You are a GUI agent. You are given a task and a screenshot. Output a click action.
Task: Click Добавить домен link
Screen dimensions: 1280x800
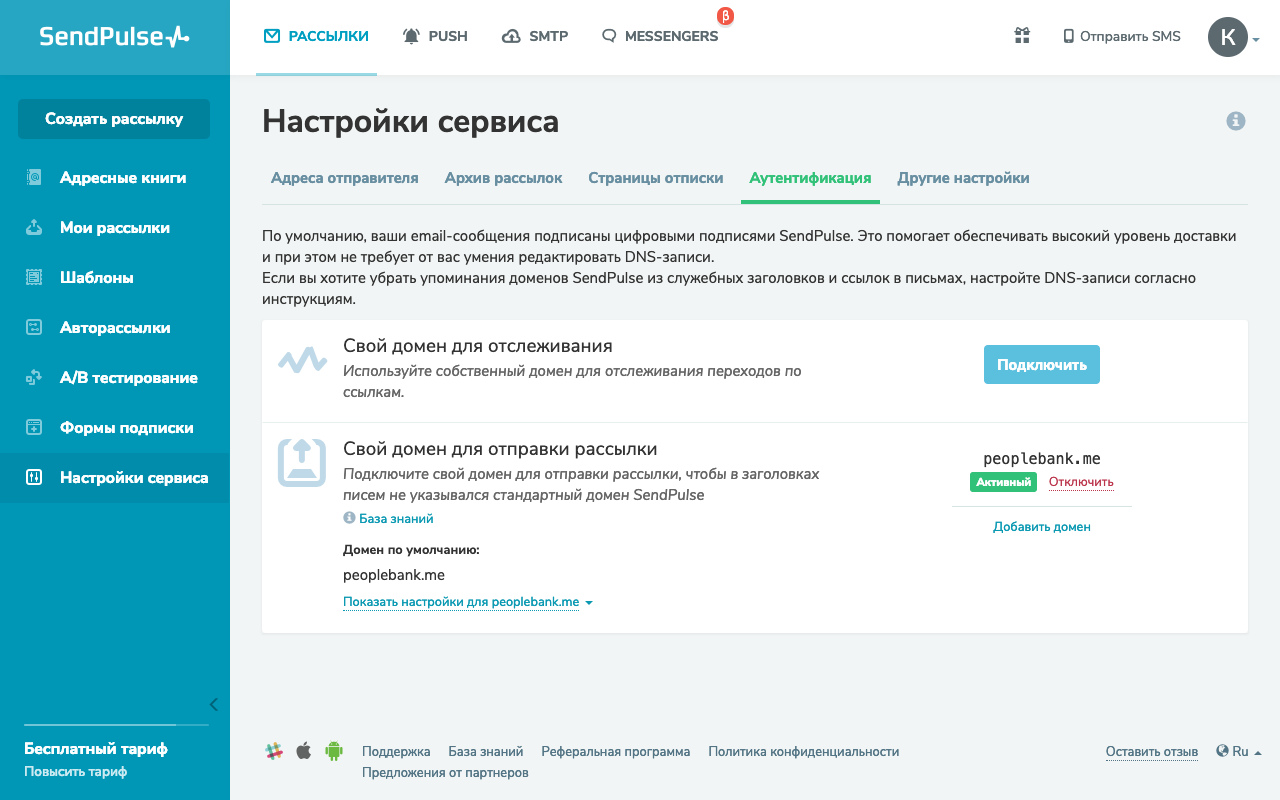point(1041,527)
